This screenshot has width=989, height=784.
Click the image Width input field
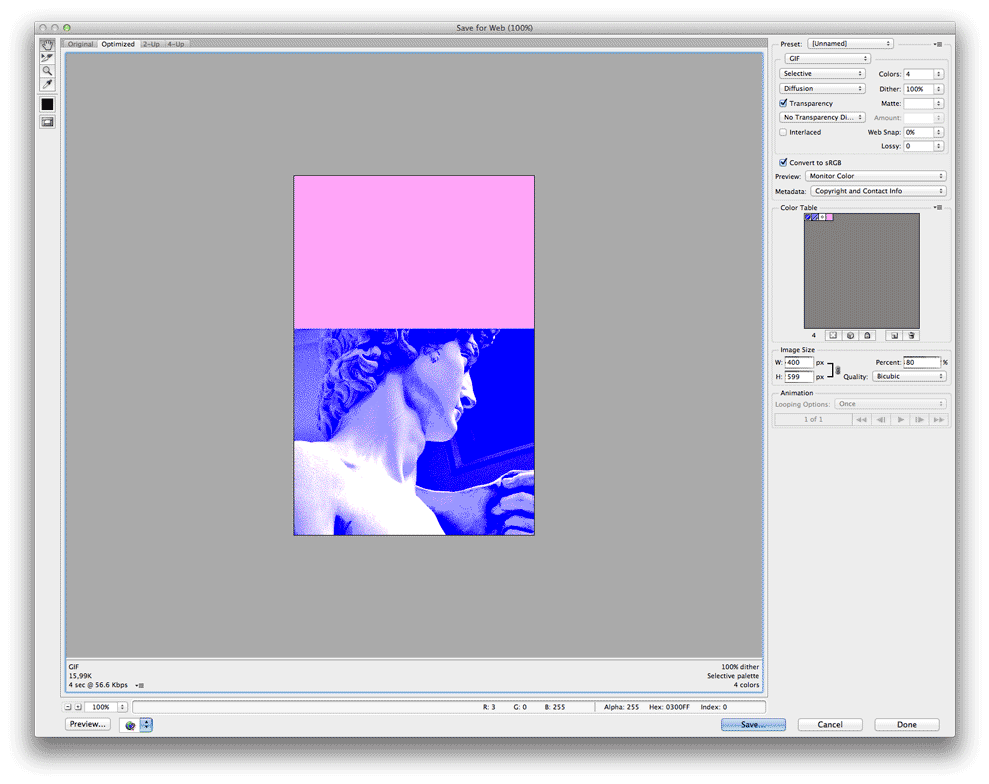tap(799, 363)
